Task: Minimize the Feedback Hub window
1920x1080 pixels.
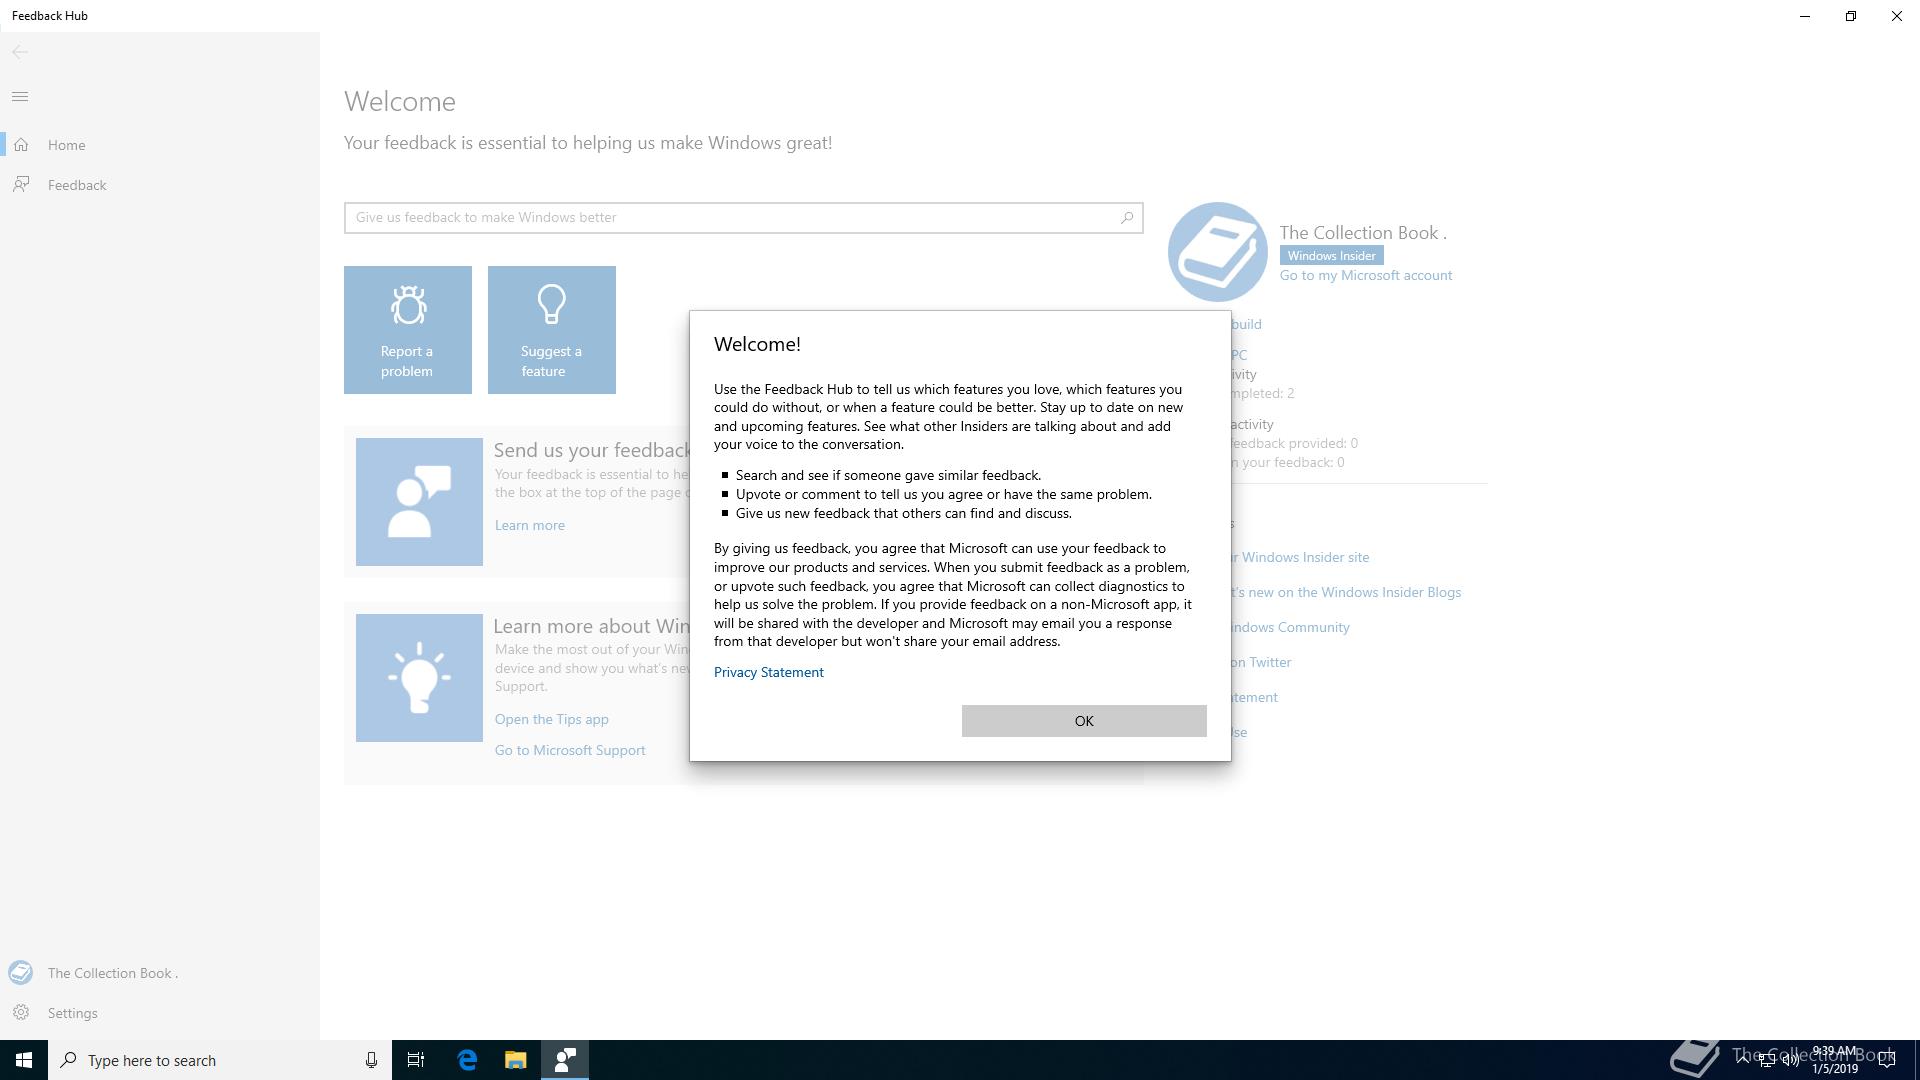Action: tap(1805, 16)
